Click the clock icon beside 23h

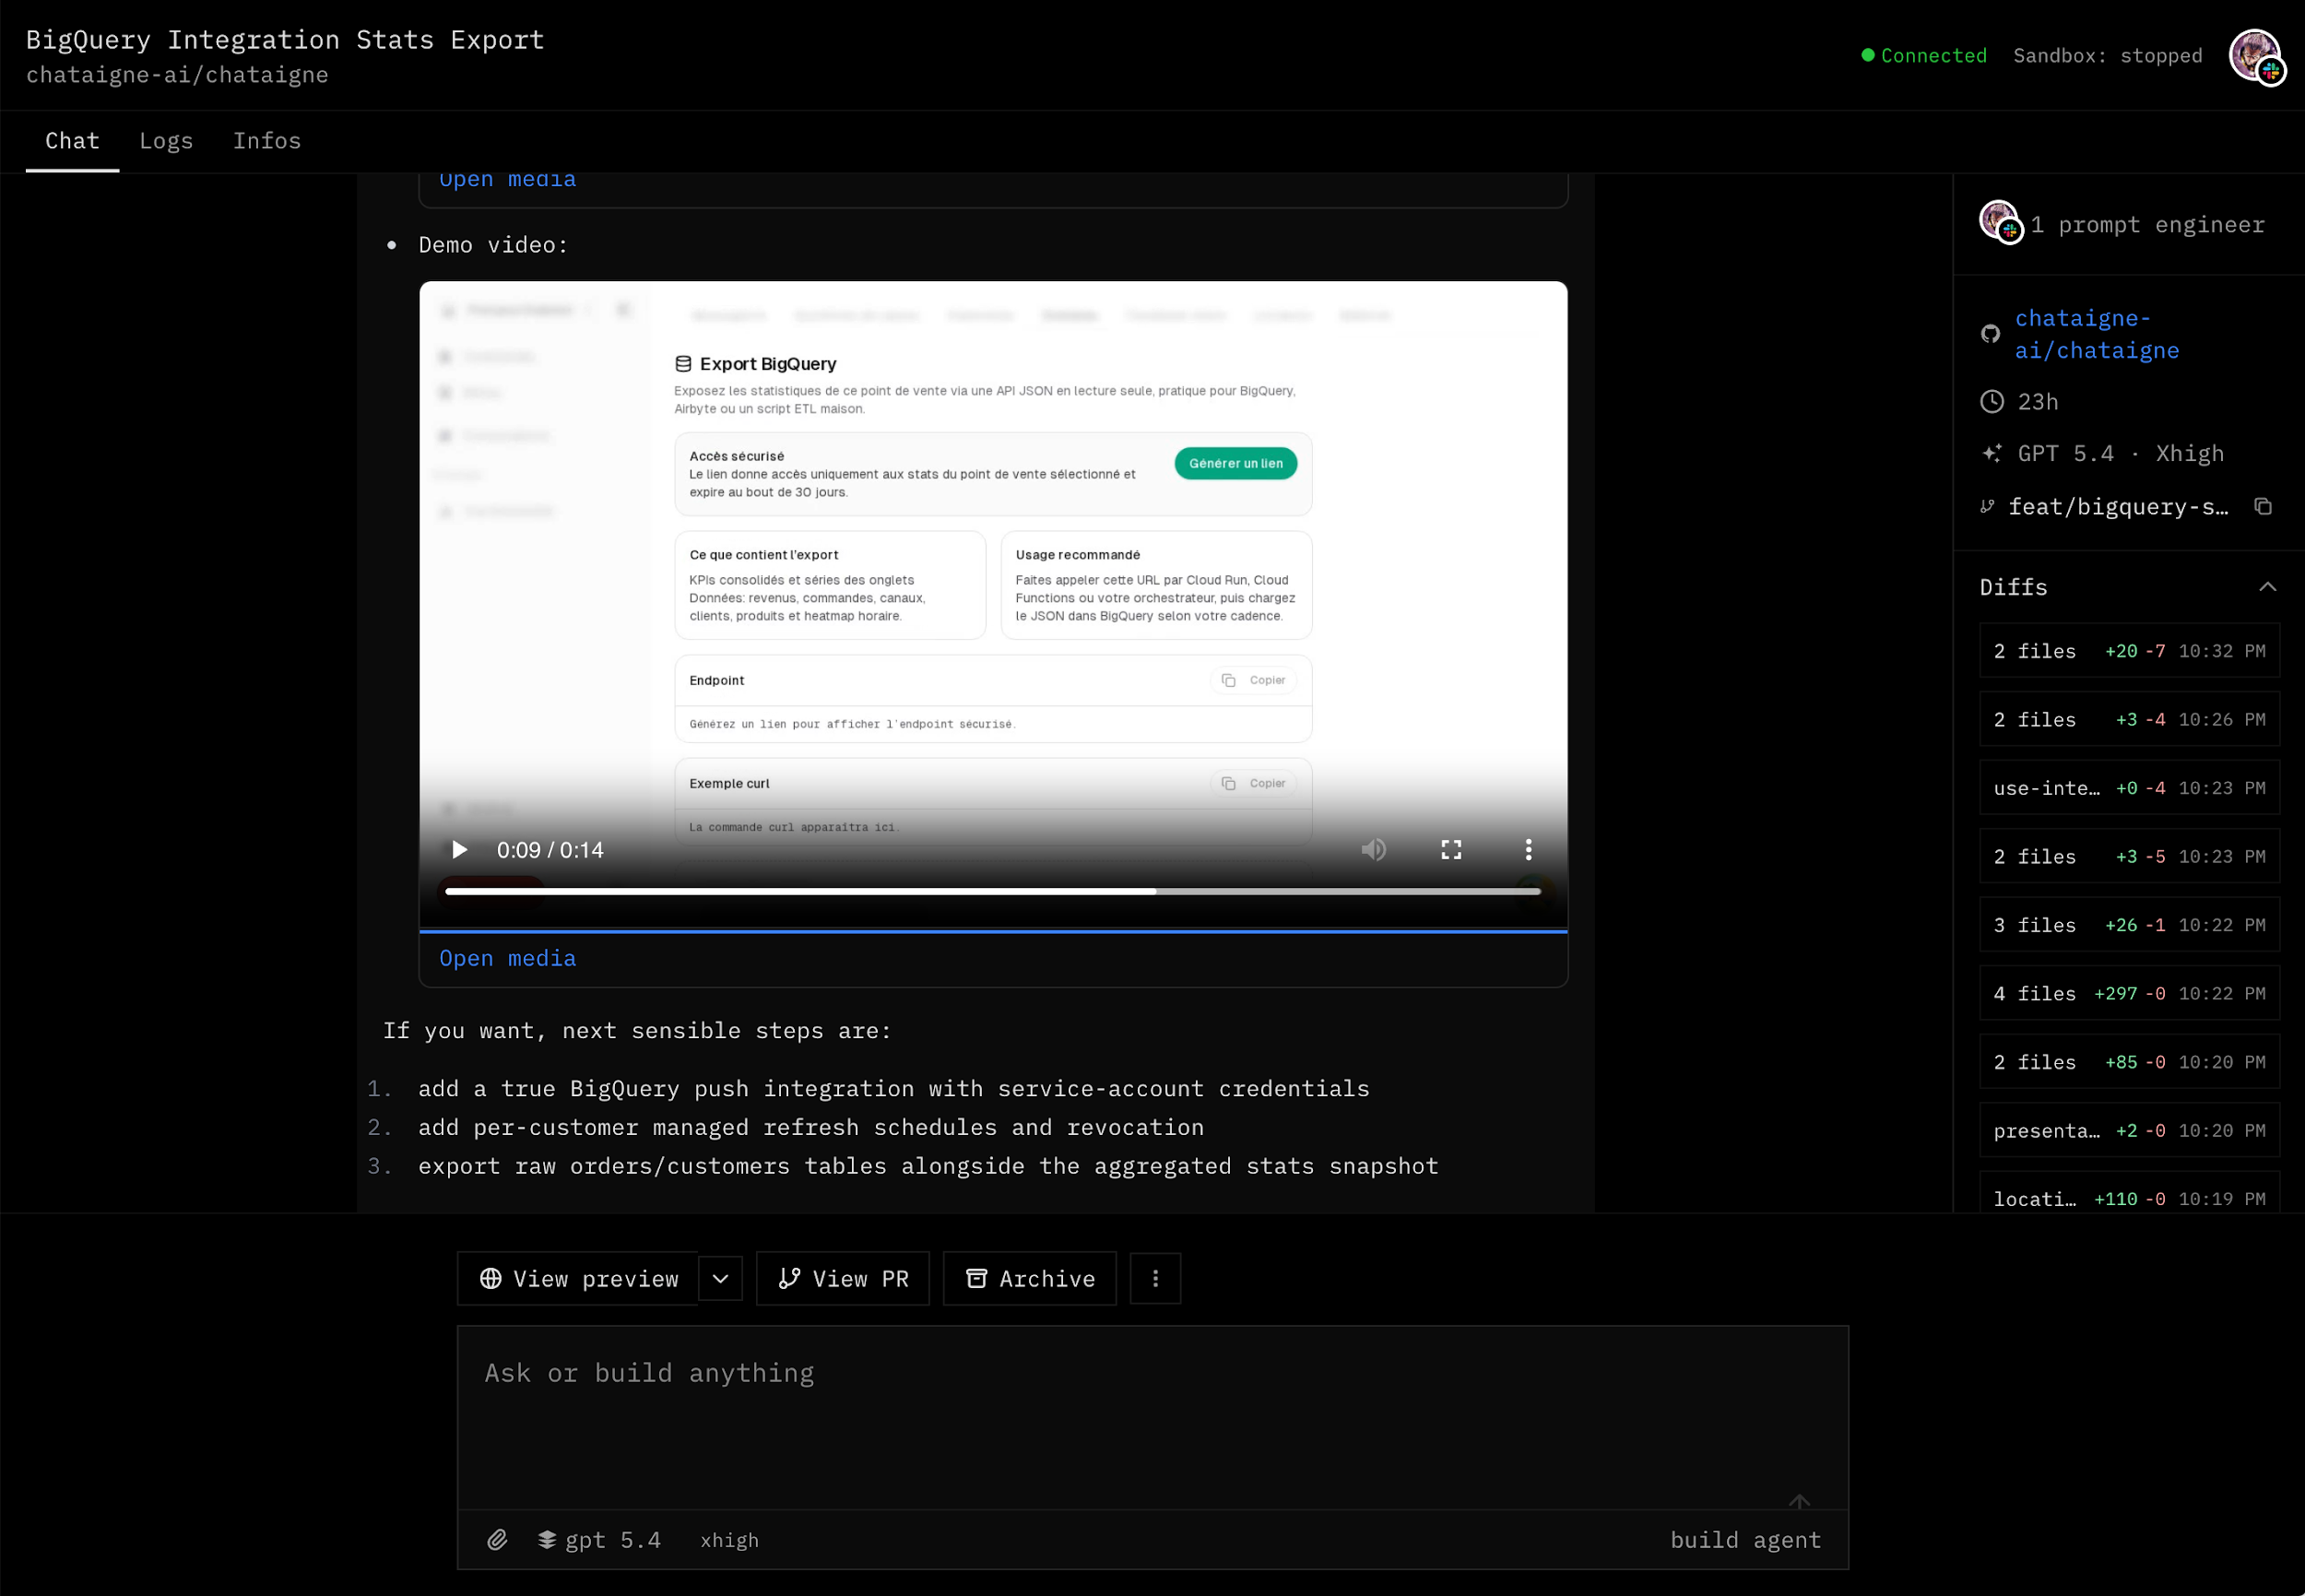click(1992, 402)
